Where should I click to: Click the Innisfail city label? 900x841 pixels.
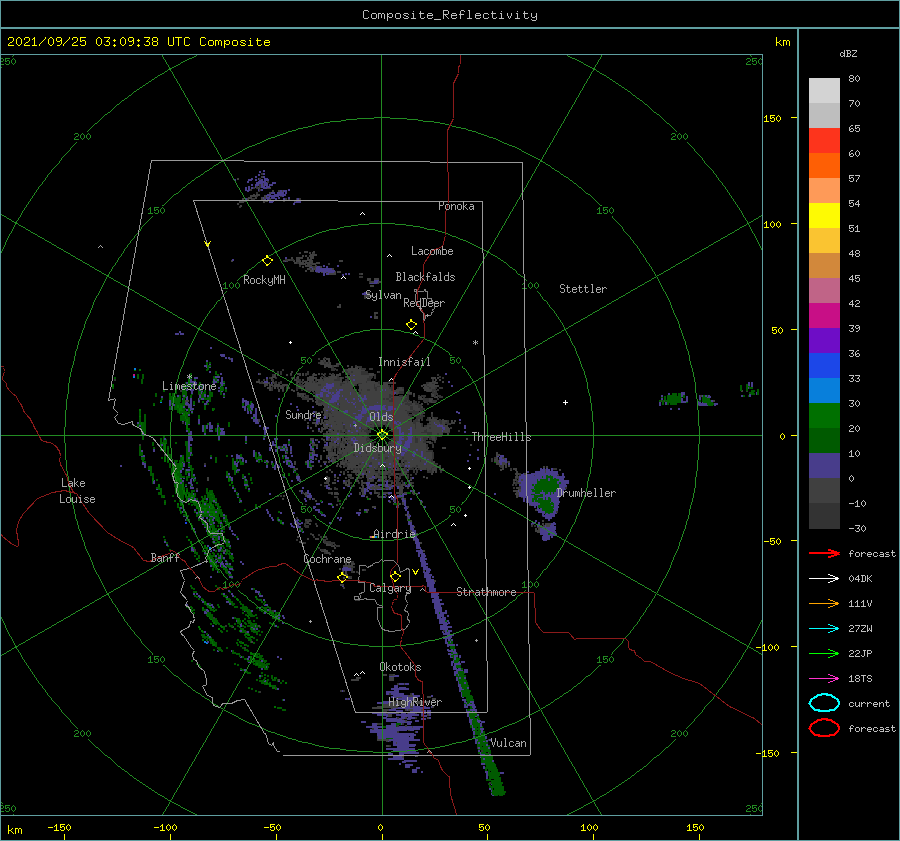coord(404,362)
